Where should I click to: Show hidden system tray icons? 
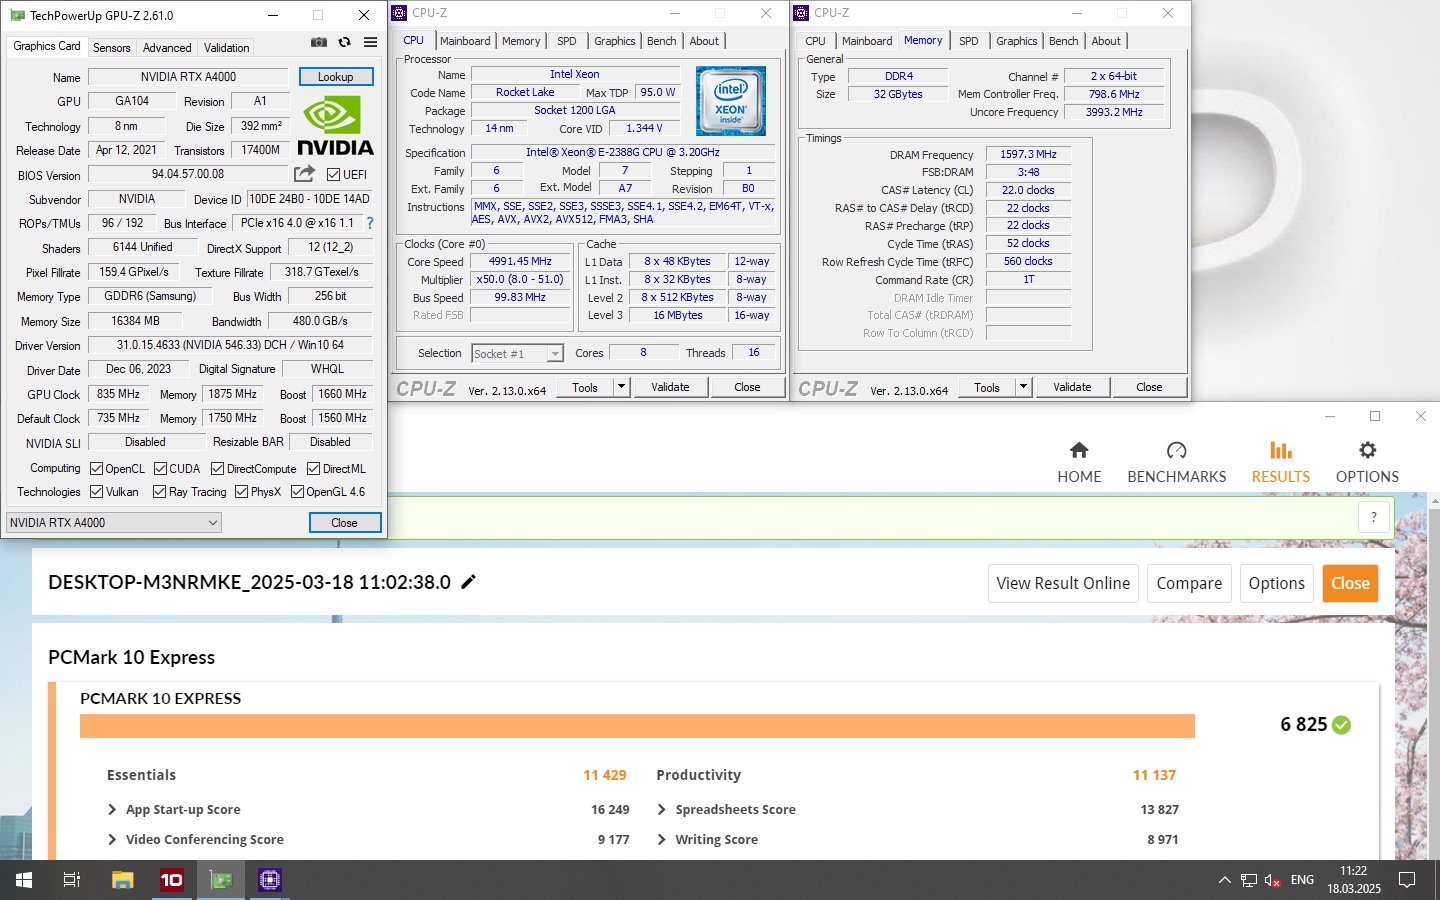[1224, 880]
